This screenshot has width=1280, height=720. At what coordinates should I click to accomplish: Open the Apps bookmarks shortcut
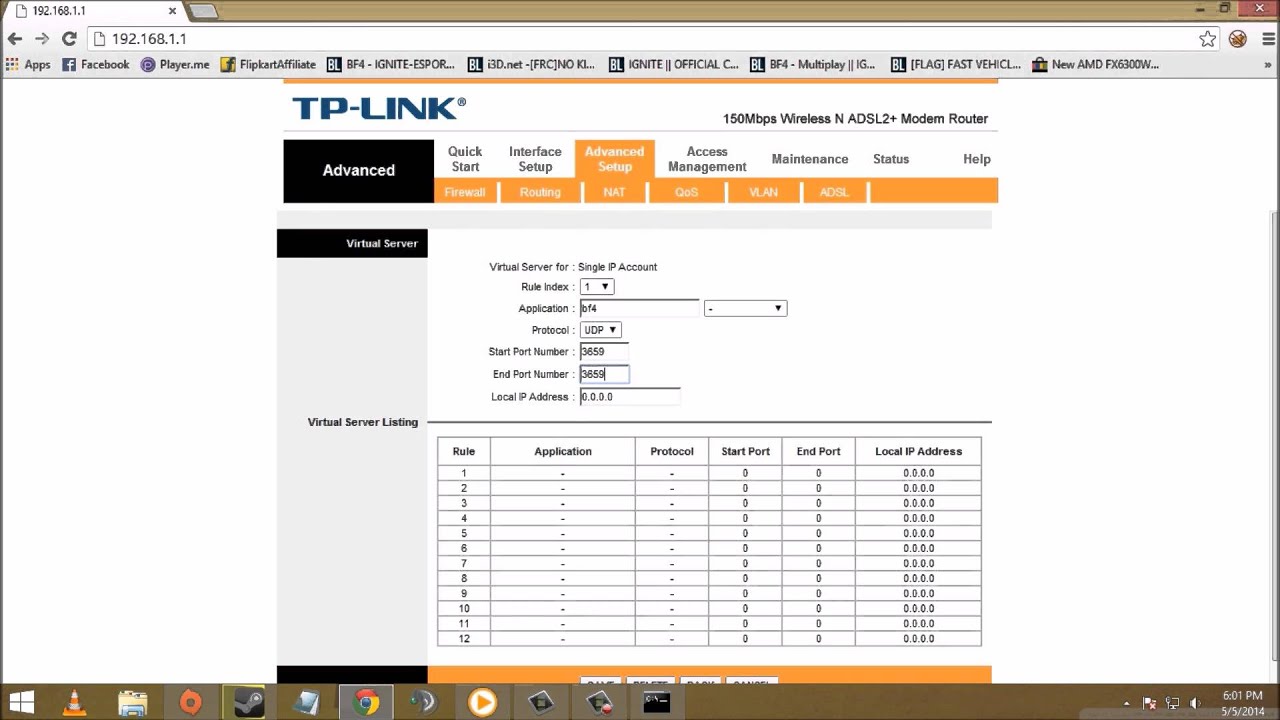[x=28, y=64]
